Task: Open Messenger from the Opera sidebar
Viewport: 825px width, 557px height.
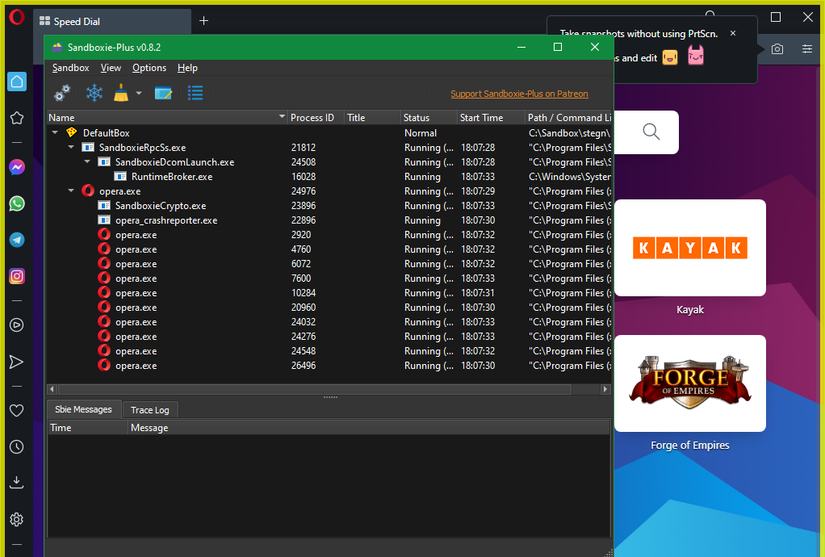Action: (x=16, y=167)
